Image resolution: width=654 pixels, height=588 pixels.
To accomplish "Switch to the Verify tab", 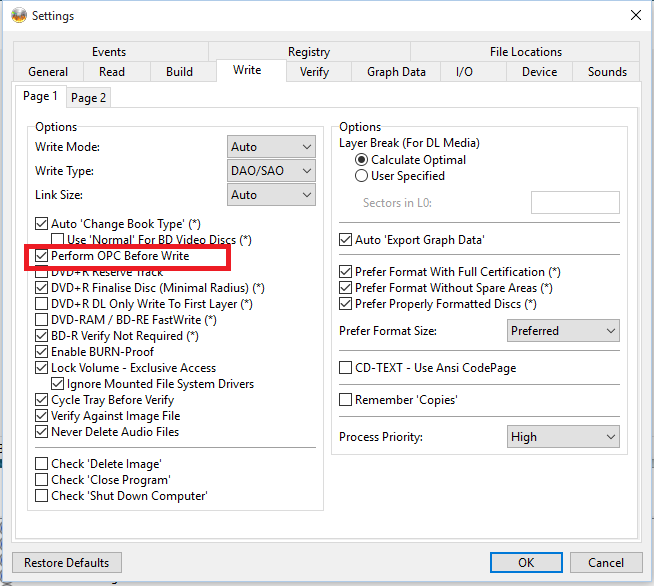I will click(314, 72).
